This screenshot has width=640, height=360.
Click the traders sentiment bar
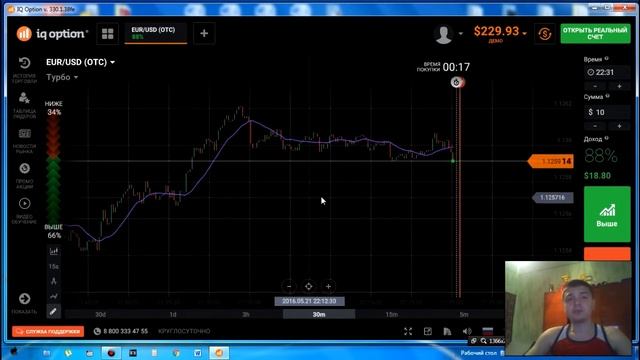(53, 169)
